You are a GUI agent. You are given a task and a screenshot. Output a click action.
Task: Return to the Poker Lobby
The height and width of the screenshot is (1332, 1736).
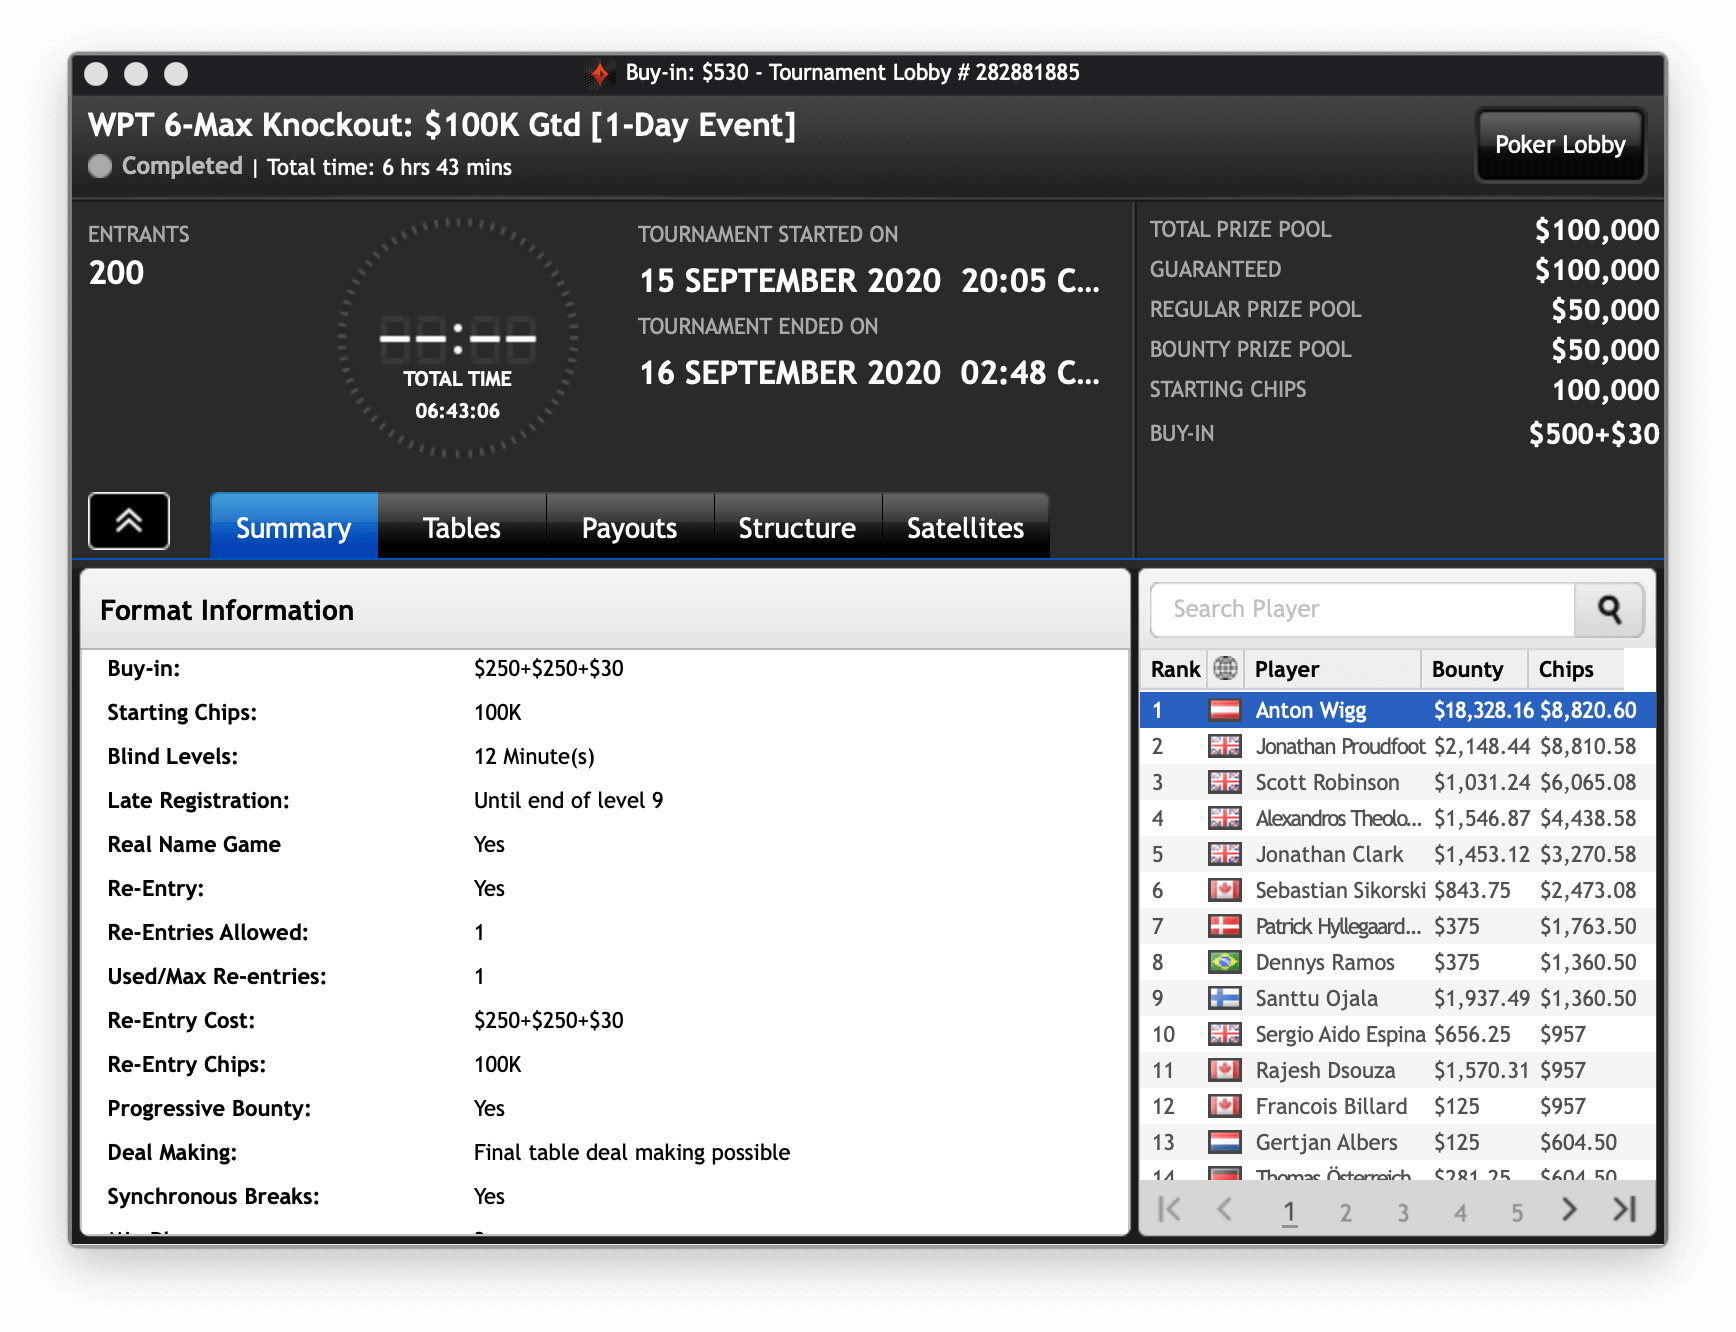point(1559,145)
